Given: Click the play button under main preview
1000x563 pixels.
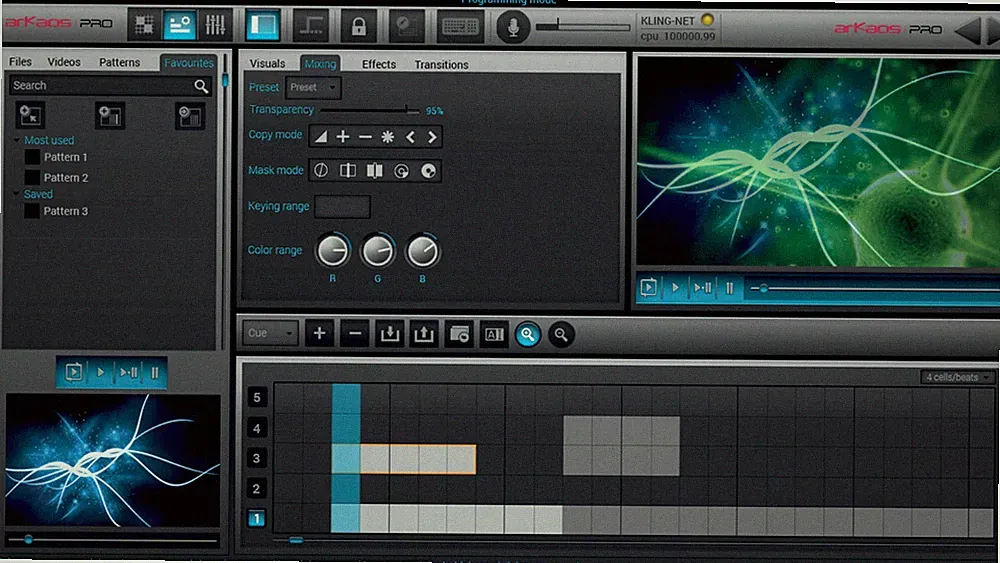Looking at the screenshot, I should click(675, 288).
